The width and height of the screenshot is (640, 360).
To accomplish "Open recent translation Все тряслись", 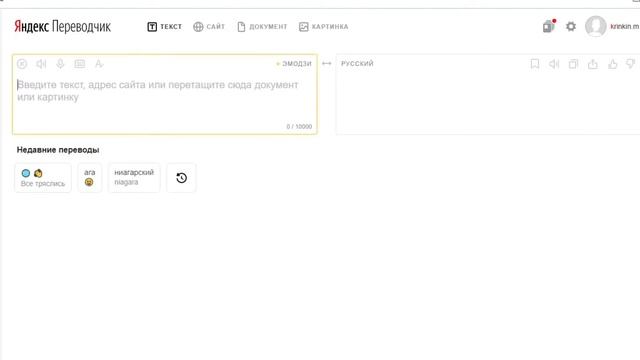I will coord(43,178).
